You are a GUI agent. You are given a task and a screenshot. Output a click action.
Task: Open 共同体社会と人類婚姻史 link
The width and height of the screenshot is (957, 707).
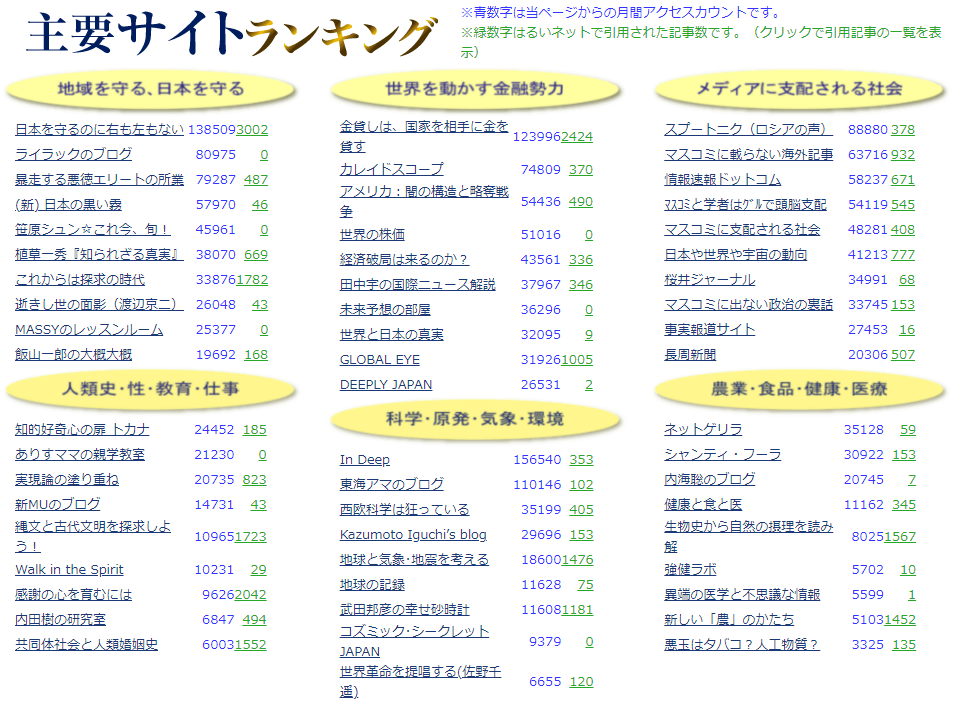[86, 645]
